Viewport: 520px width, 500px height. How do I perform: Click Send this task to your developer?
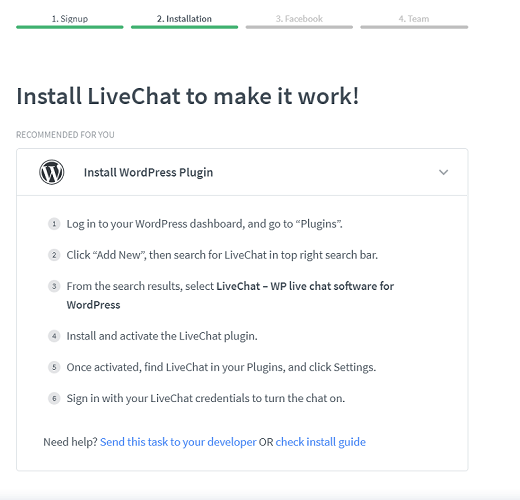[x=178, y=442]
